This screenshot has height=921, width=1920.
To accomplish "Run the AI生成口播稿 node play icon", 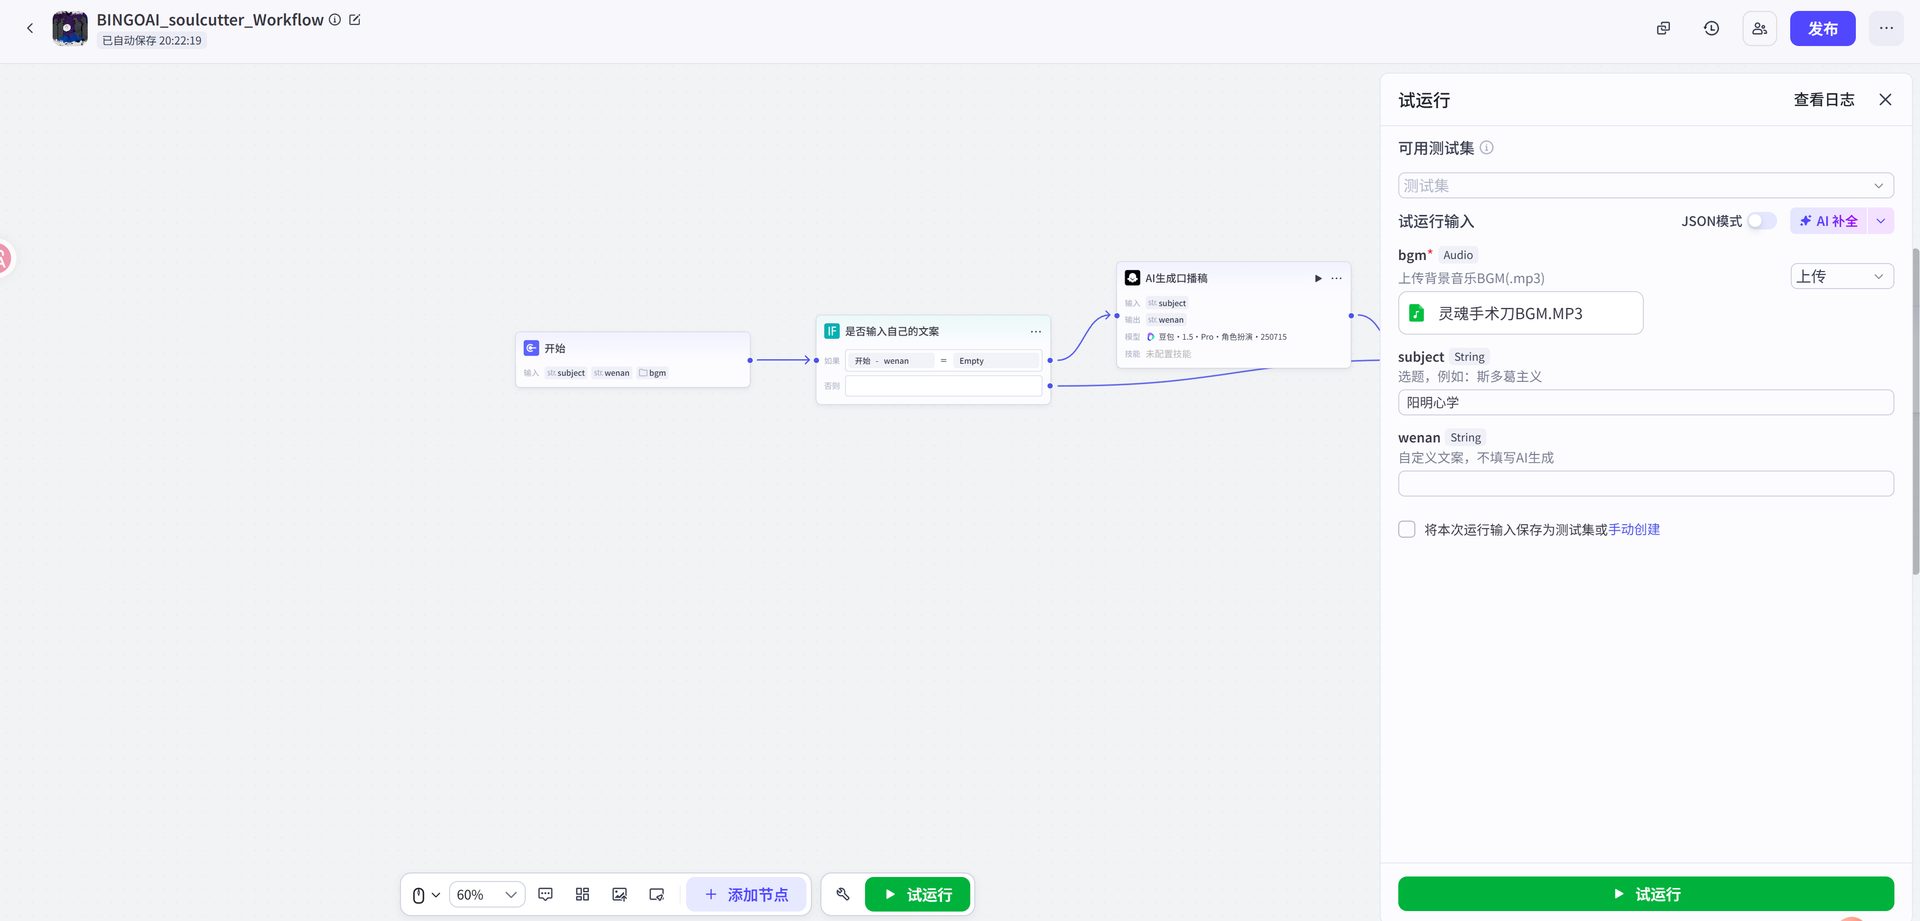I will click(1318, 278).
